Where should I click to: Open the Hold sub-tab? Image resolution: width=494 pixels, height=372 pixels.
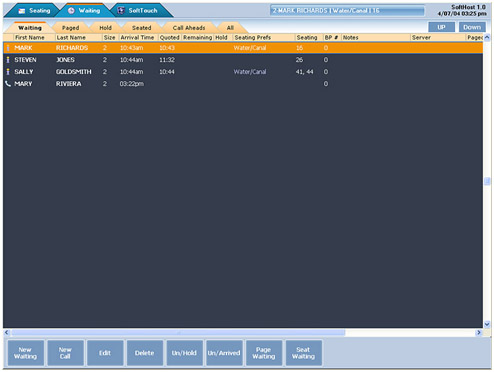105,28
